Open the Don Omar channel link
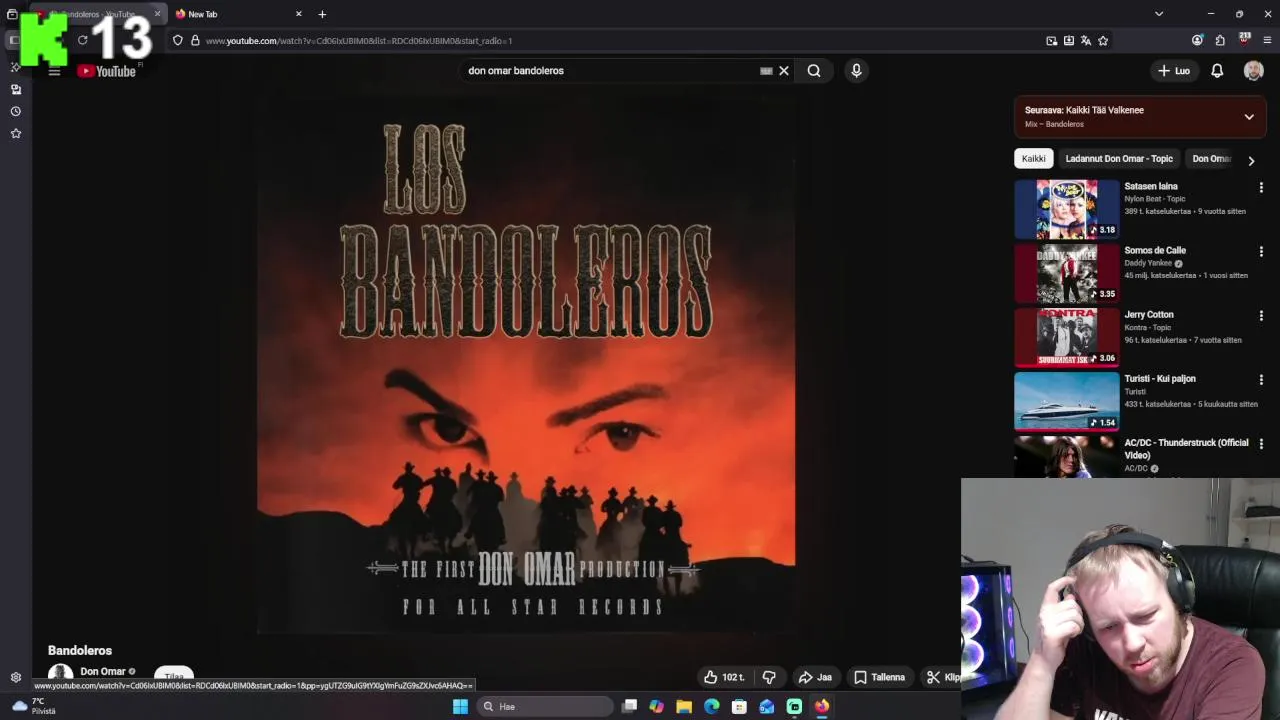This screenshot has height=720, width=1280. click(x=103, y=671)
